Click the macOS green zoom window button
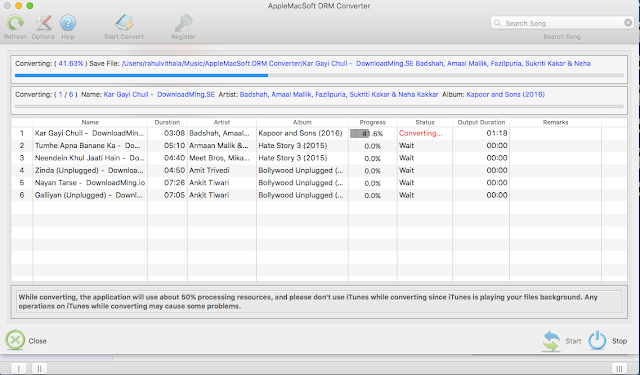Viewport: 640px width, 375px height. click(x=29, y=6)
